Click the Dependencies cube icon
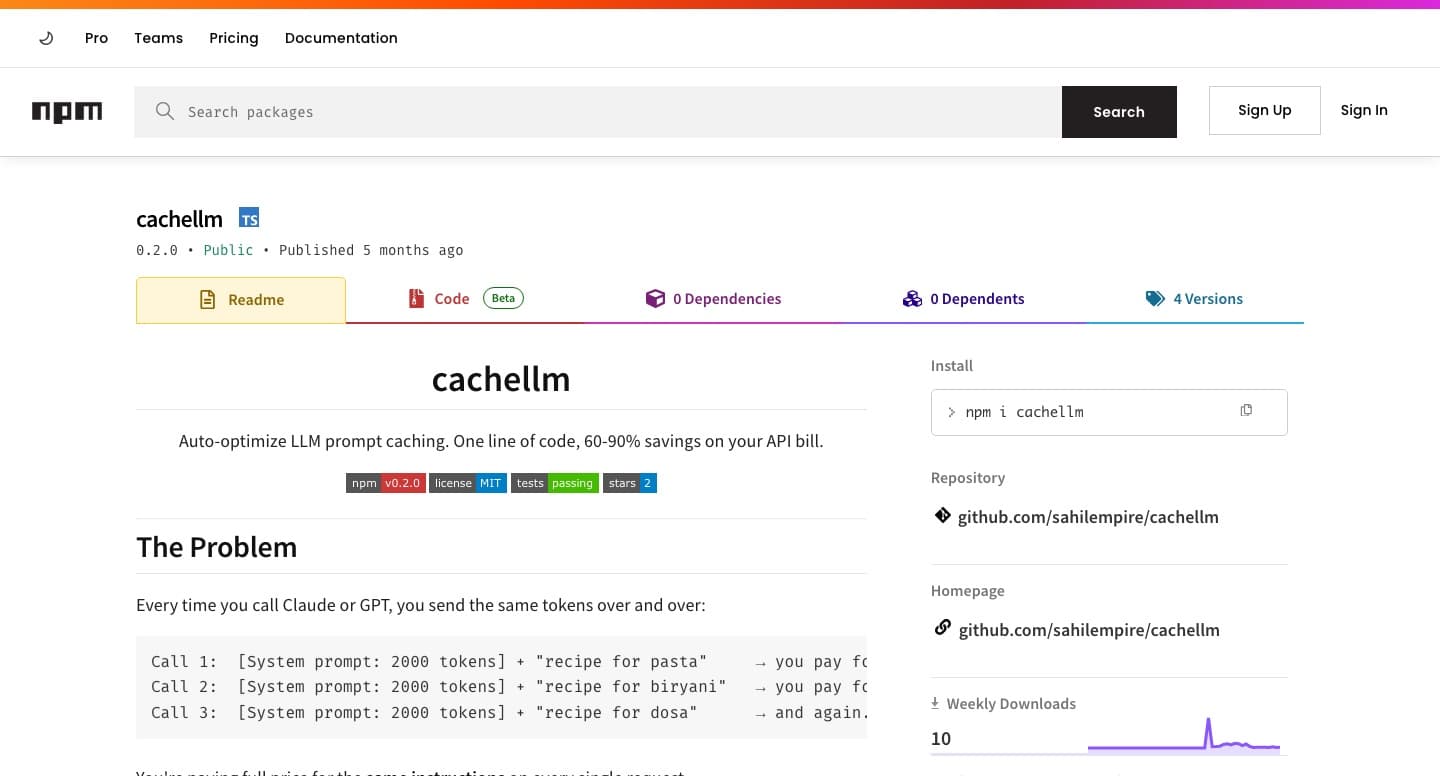Image resolution: width=1440 pixels, height=776 pixels. [655, 298]
